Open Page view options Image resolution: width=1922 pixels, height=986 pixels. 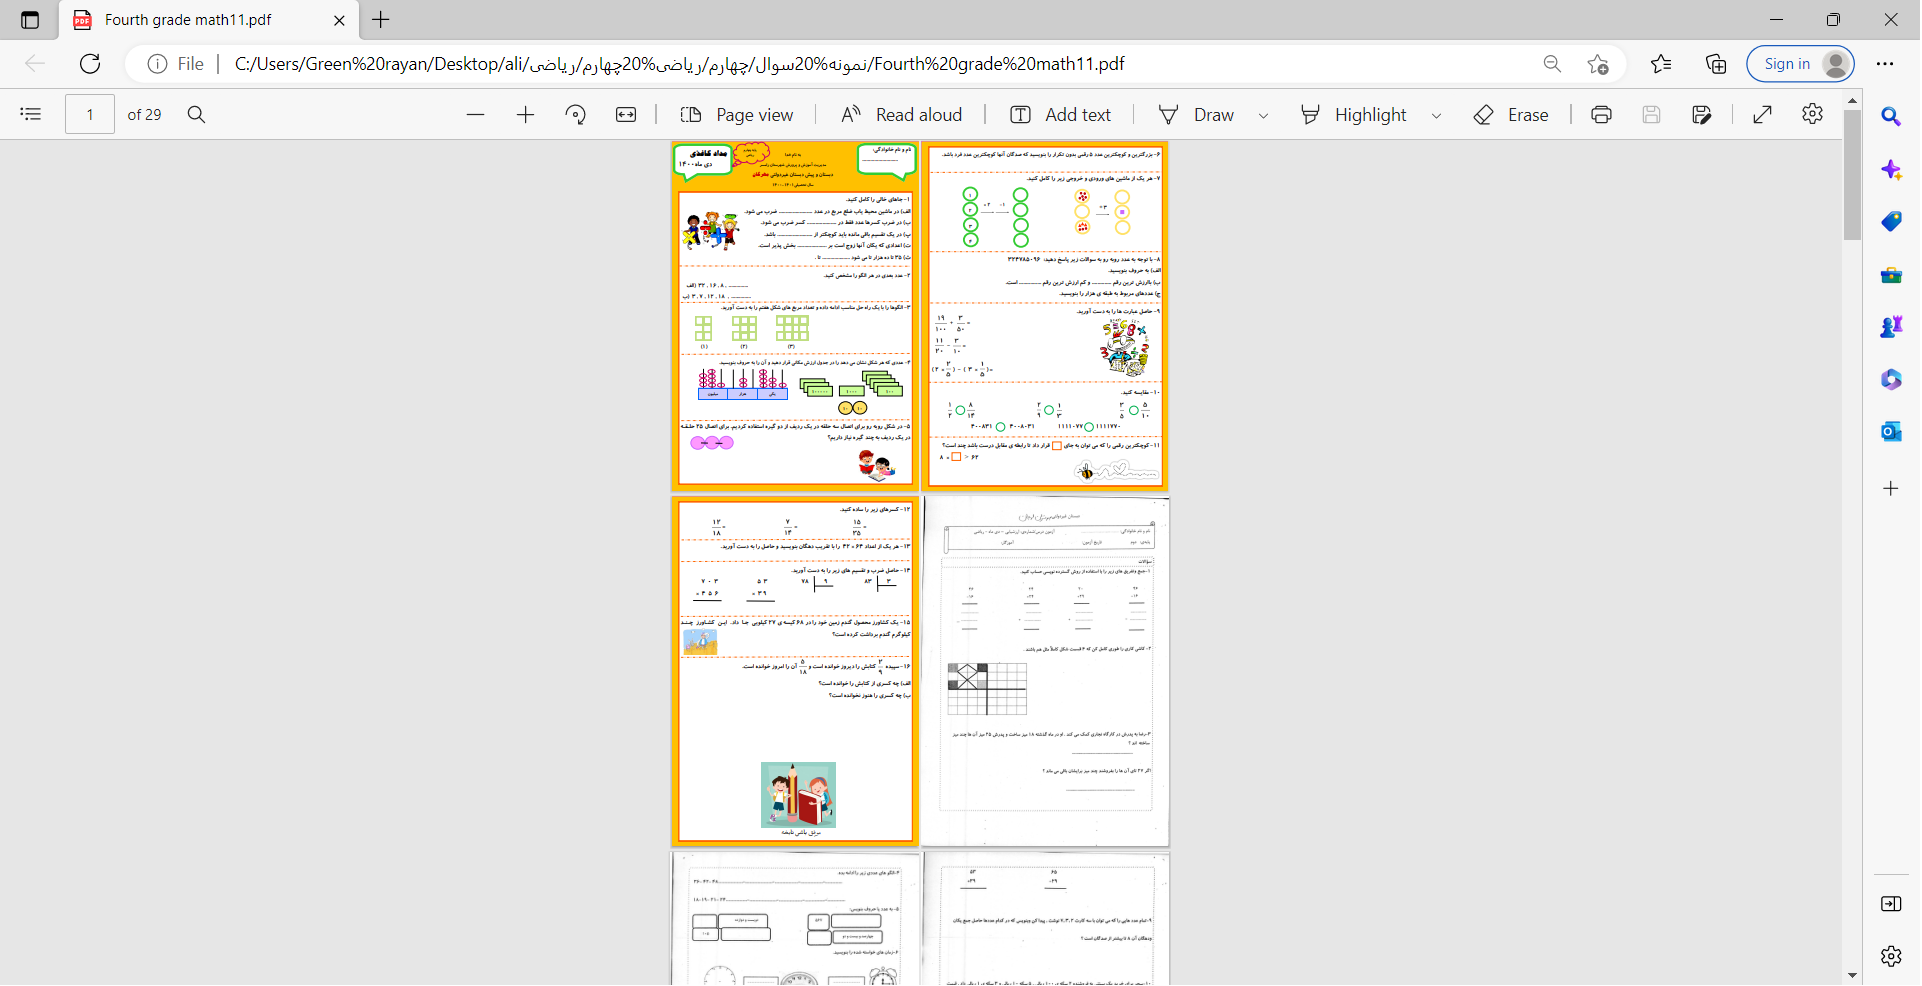click(737, 115)
